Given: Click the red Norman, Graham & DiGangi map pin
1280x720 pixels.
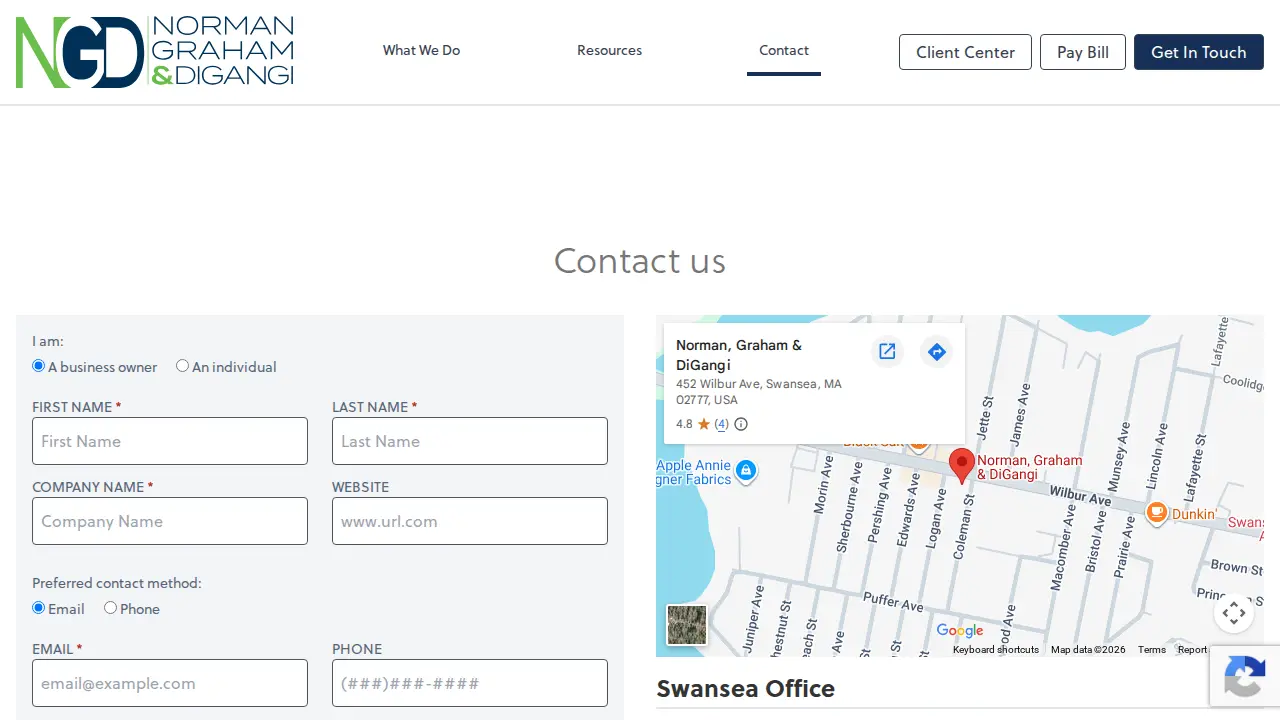Looking at the screenshot, I should [x=961, y=466].
